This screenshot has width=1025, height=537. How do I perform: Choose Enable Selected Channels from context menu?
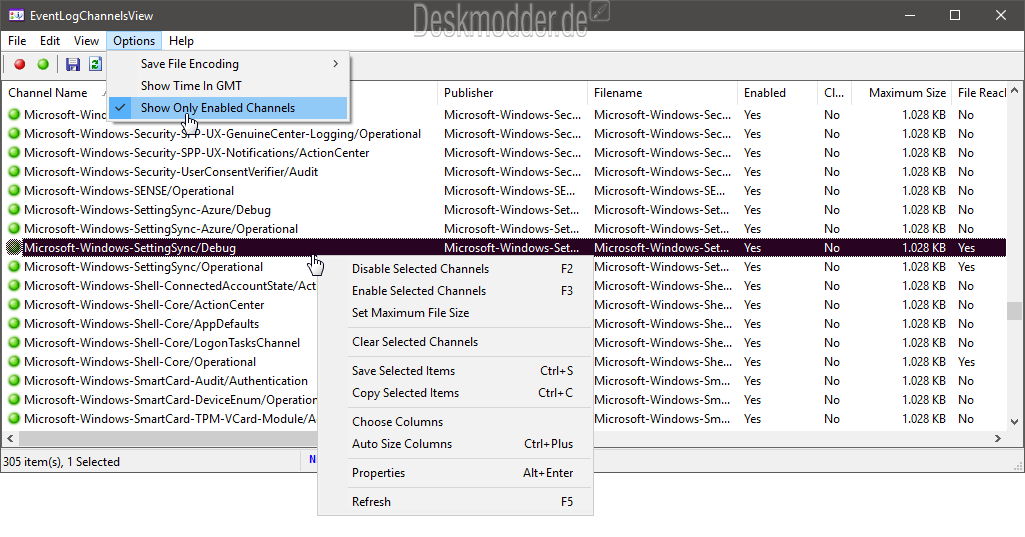456,291
